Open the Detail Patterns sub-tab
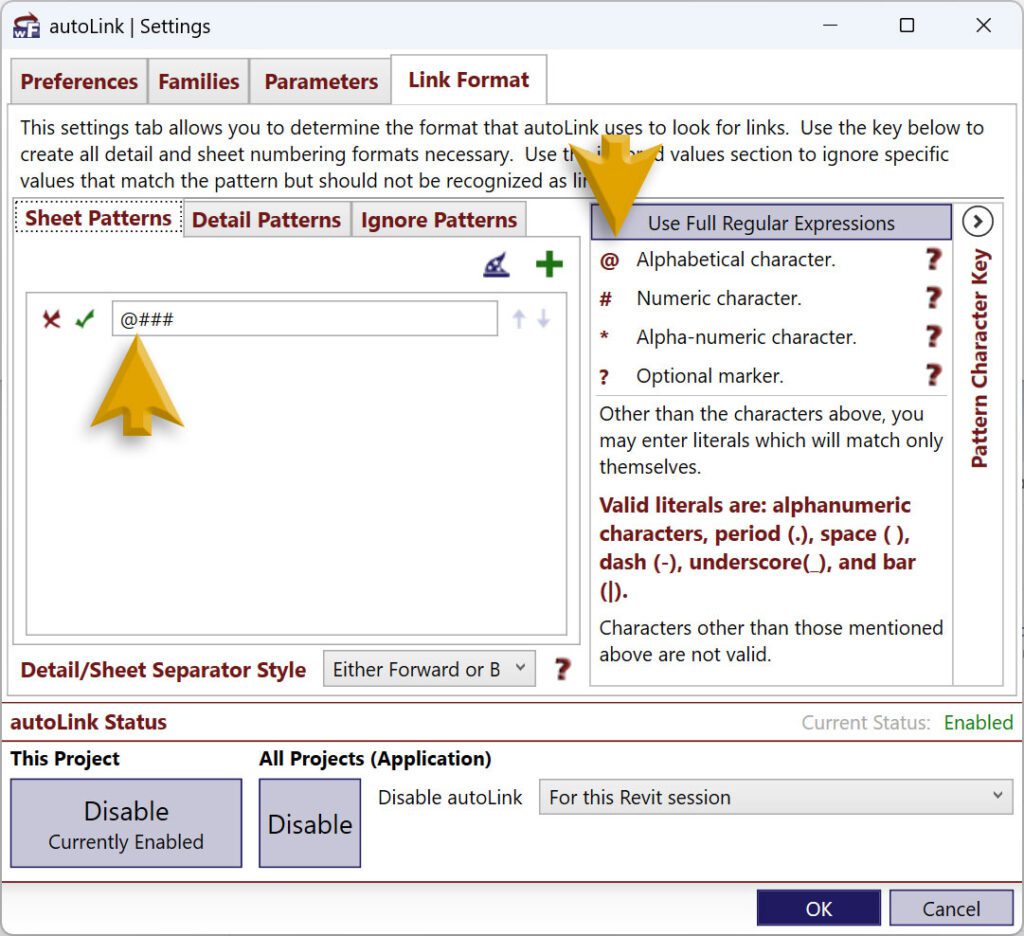The height and width of the screenshot is (936, 1024). [266, 219]
